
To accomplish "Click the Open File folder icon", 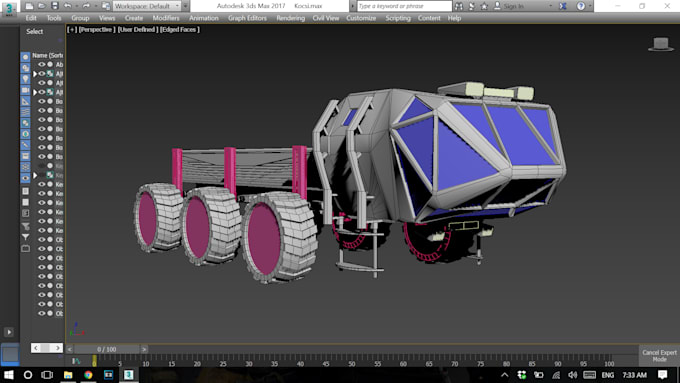I will tap(42, 6).
